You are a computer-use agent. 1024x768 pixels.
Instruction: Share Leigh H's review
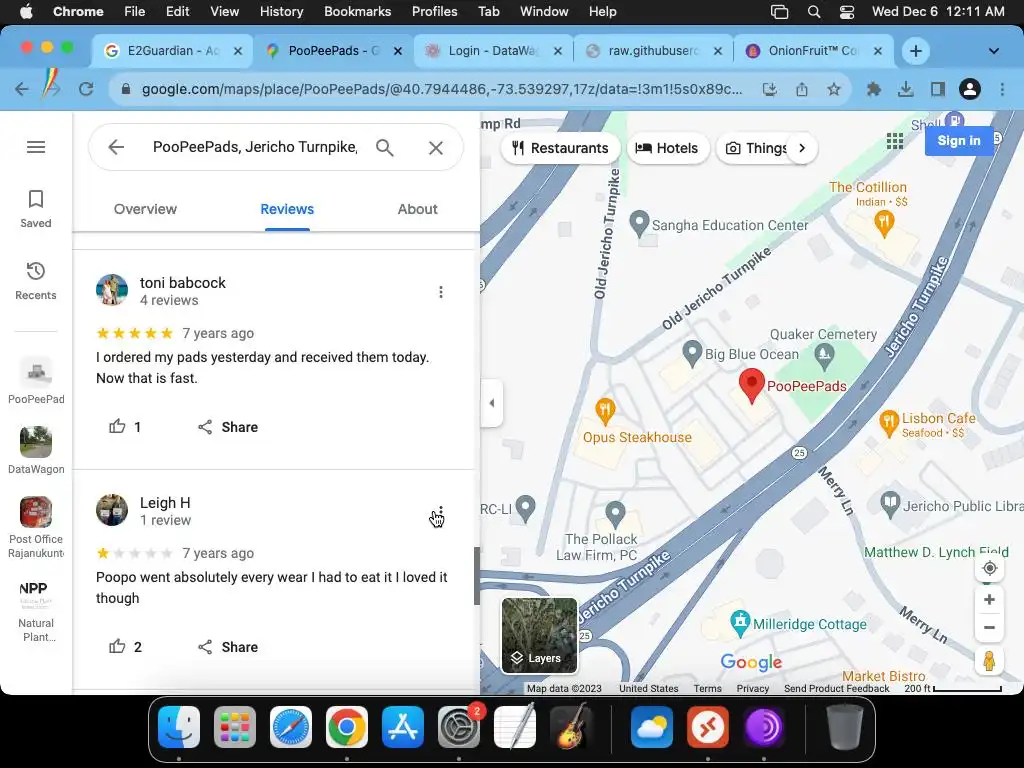point(228,647)
